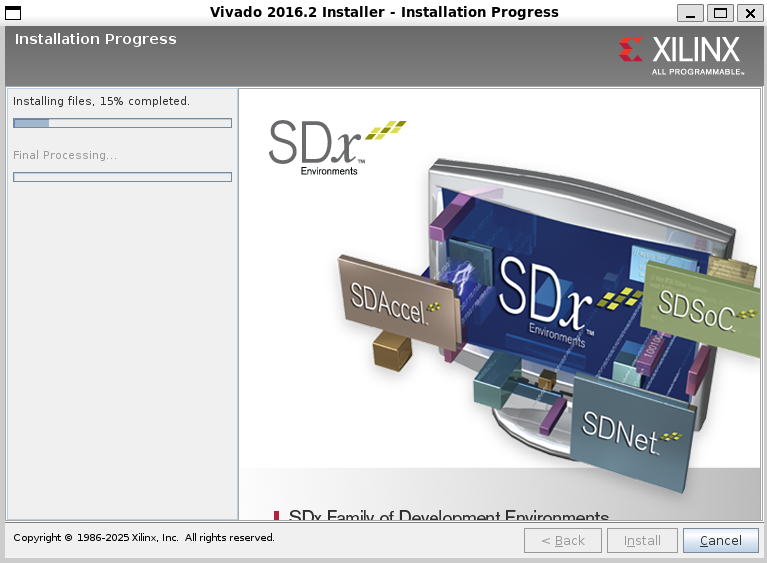Click the greyed-out Install button
This screenshot has width=767, height=563.
tap(642, 540)
